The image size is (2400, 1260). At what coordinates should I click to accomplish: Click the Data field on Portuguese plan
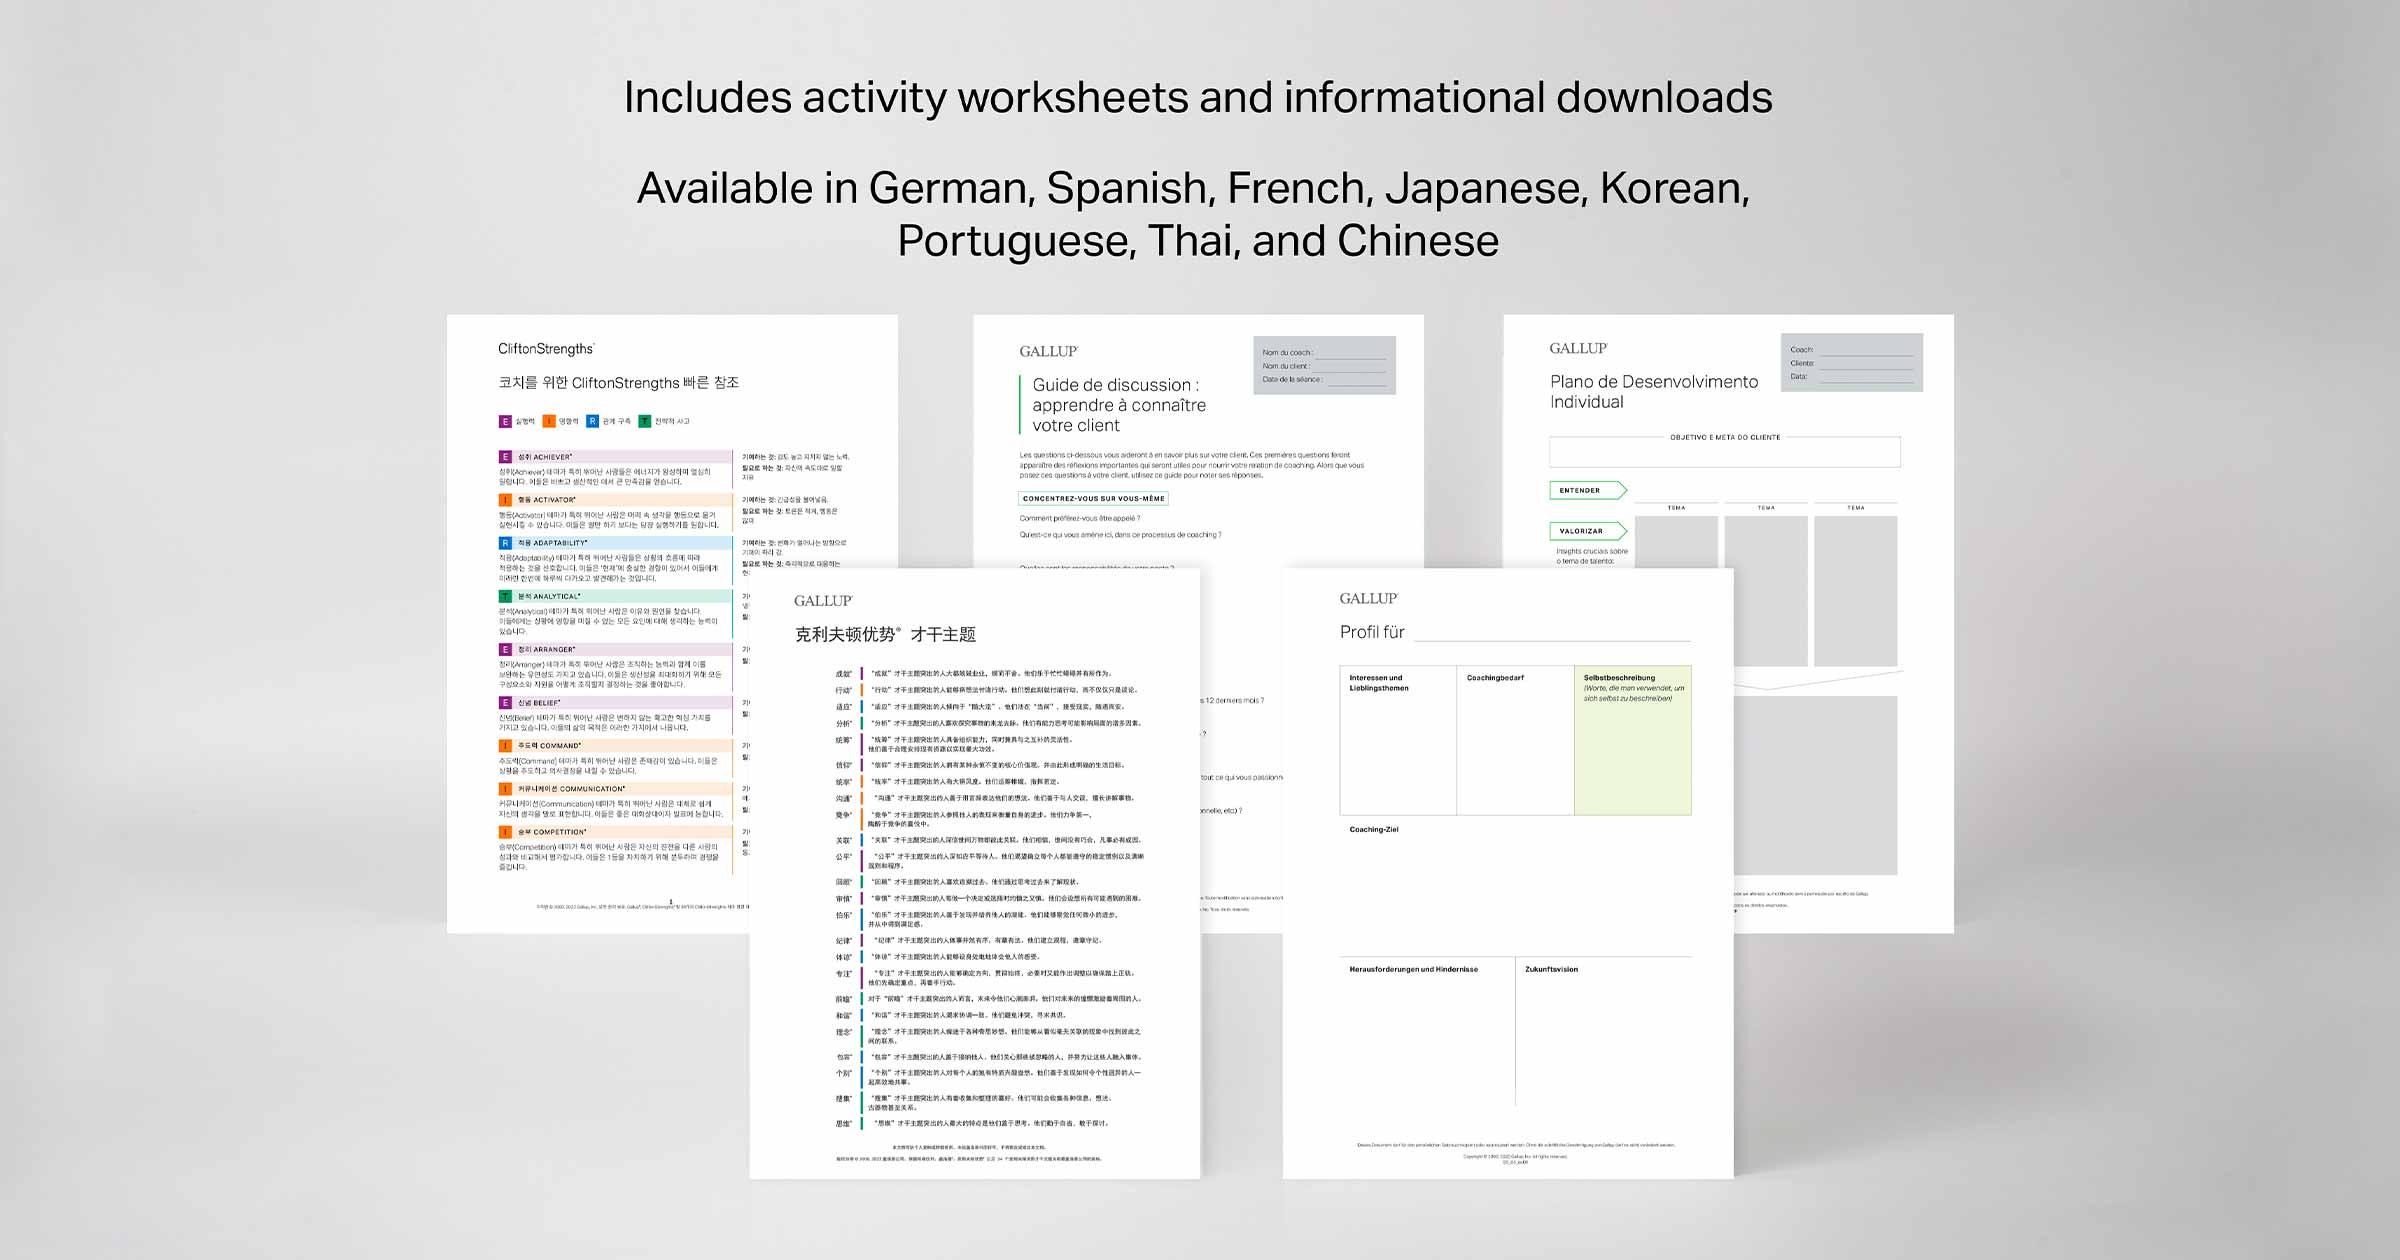pyautogui.click(x=1852, y=377)
